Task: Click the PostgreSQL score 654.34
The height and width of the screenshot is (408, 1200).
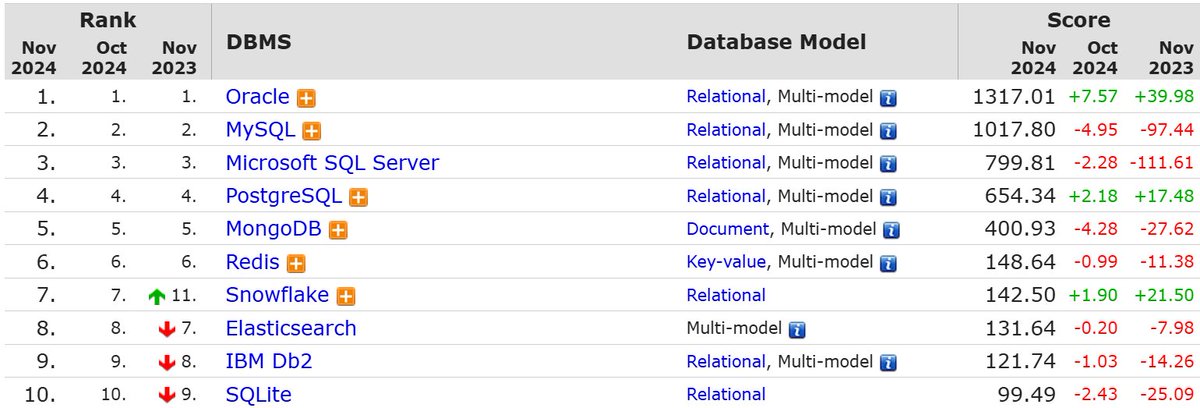Action: (1021, 196)
